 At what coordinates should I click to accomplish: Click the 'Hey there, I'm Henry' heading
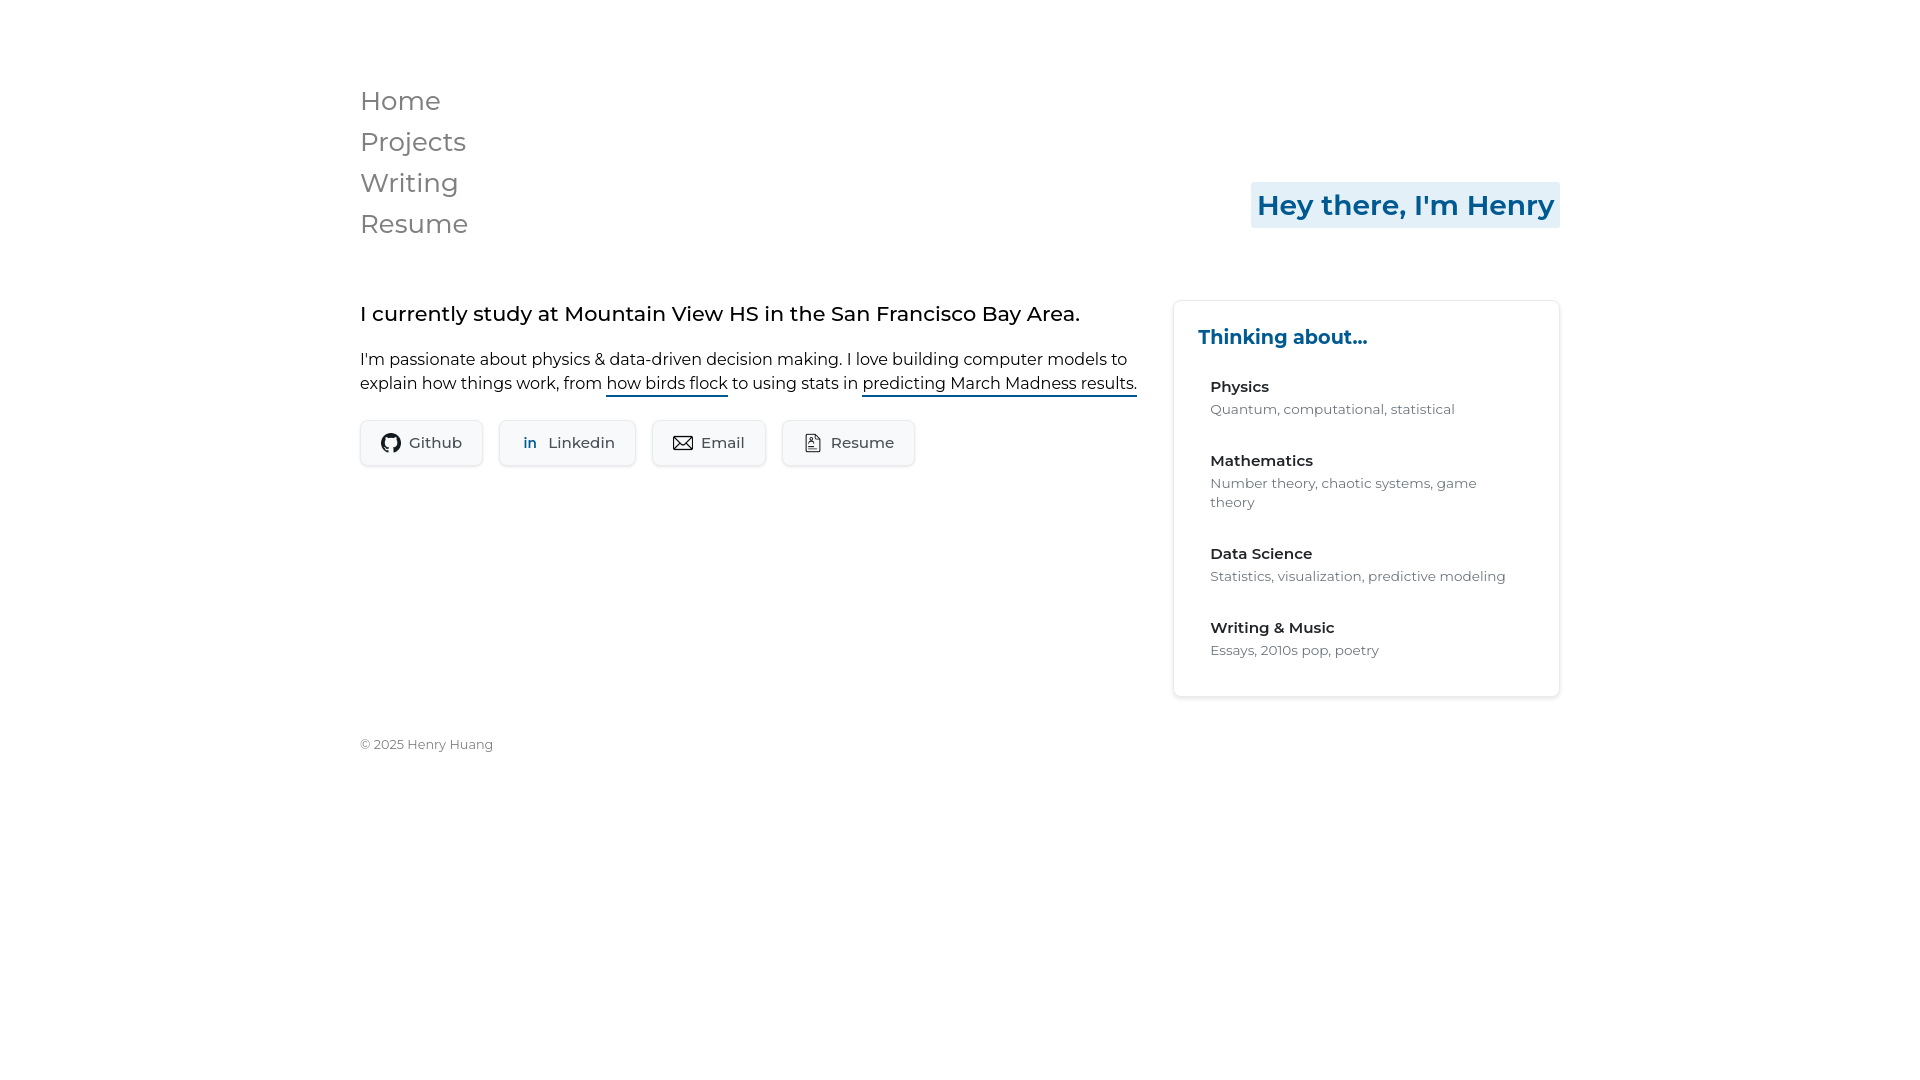pyautogui.click(x=1405, y=205)
